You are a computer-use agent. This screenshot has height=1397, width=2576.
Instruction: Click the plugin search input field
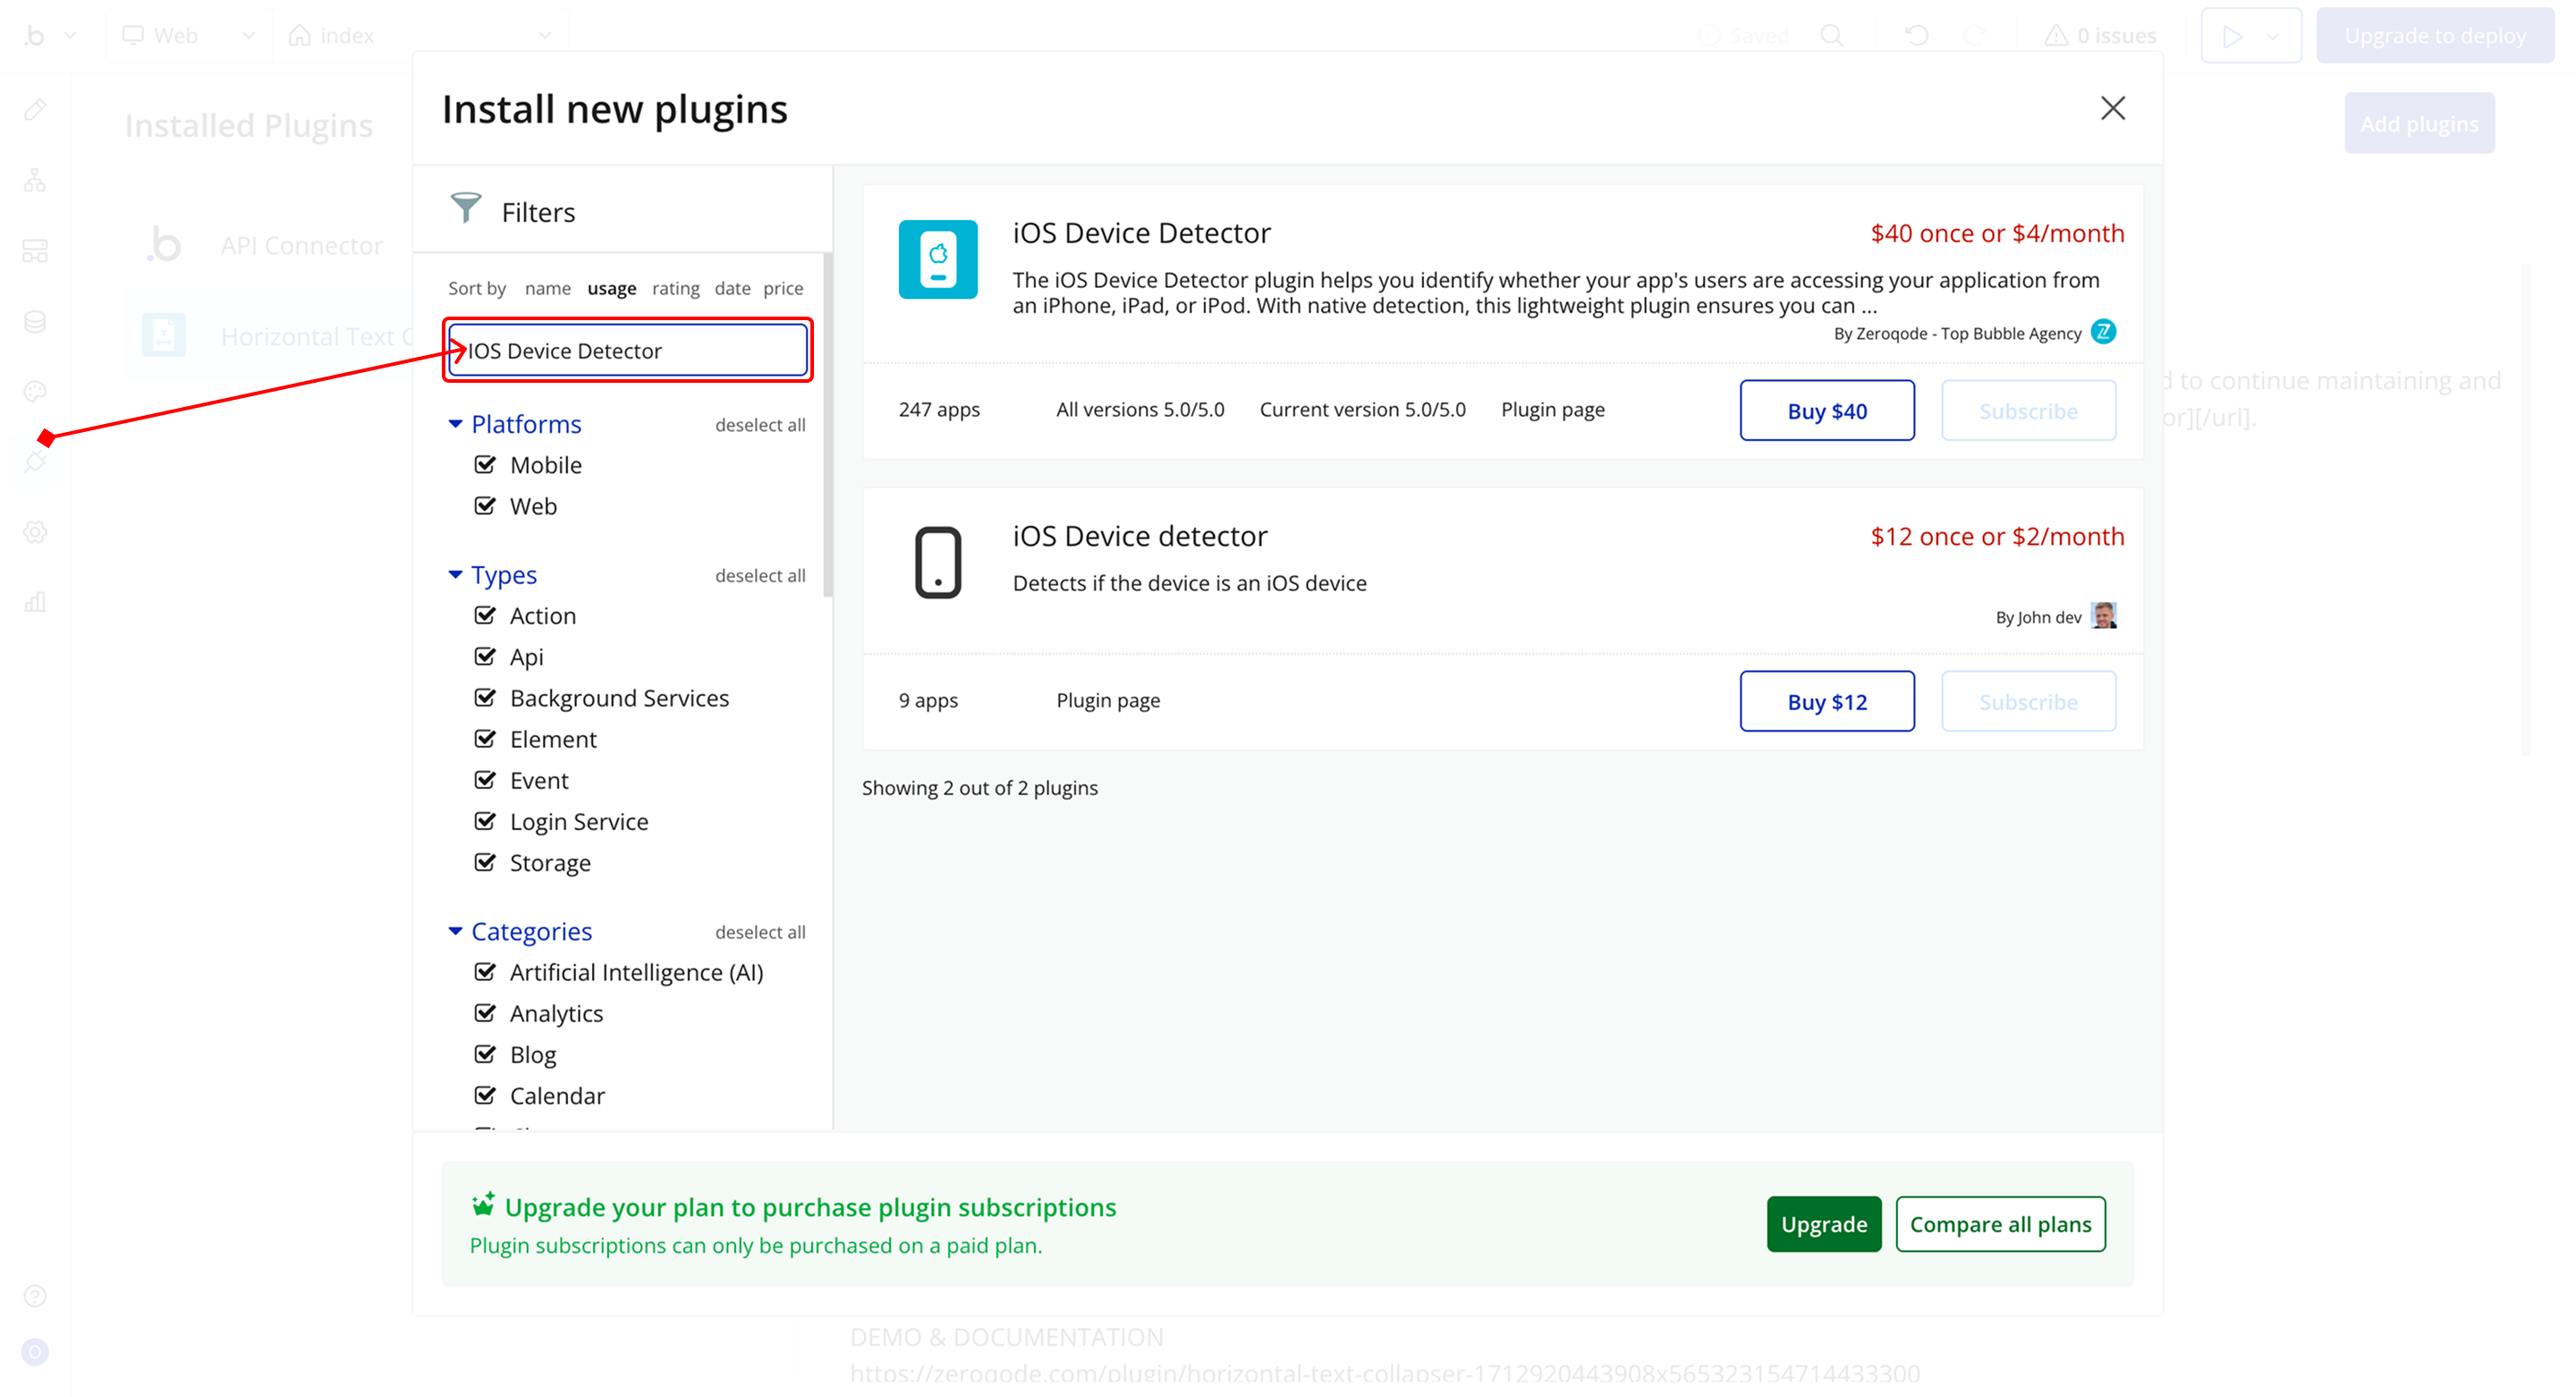pyautogui.click(x=628, y=350)
